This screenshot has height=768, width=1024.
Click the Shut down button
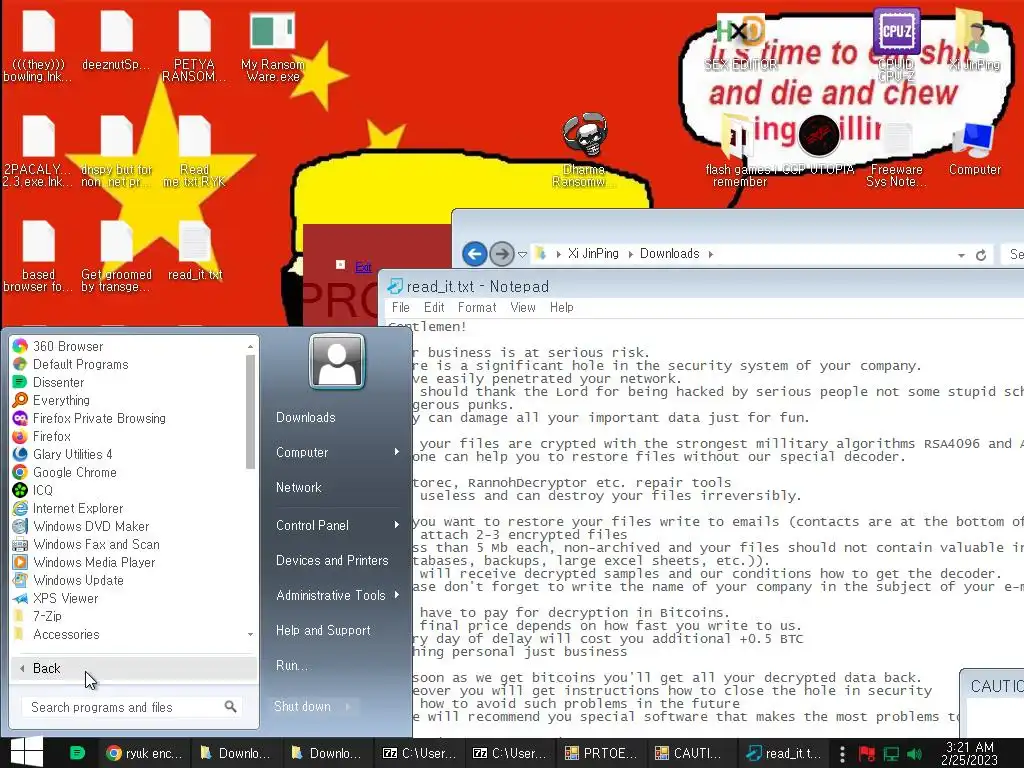coord(302,707)
